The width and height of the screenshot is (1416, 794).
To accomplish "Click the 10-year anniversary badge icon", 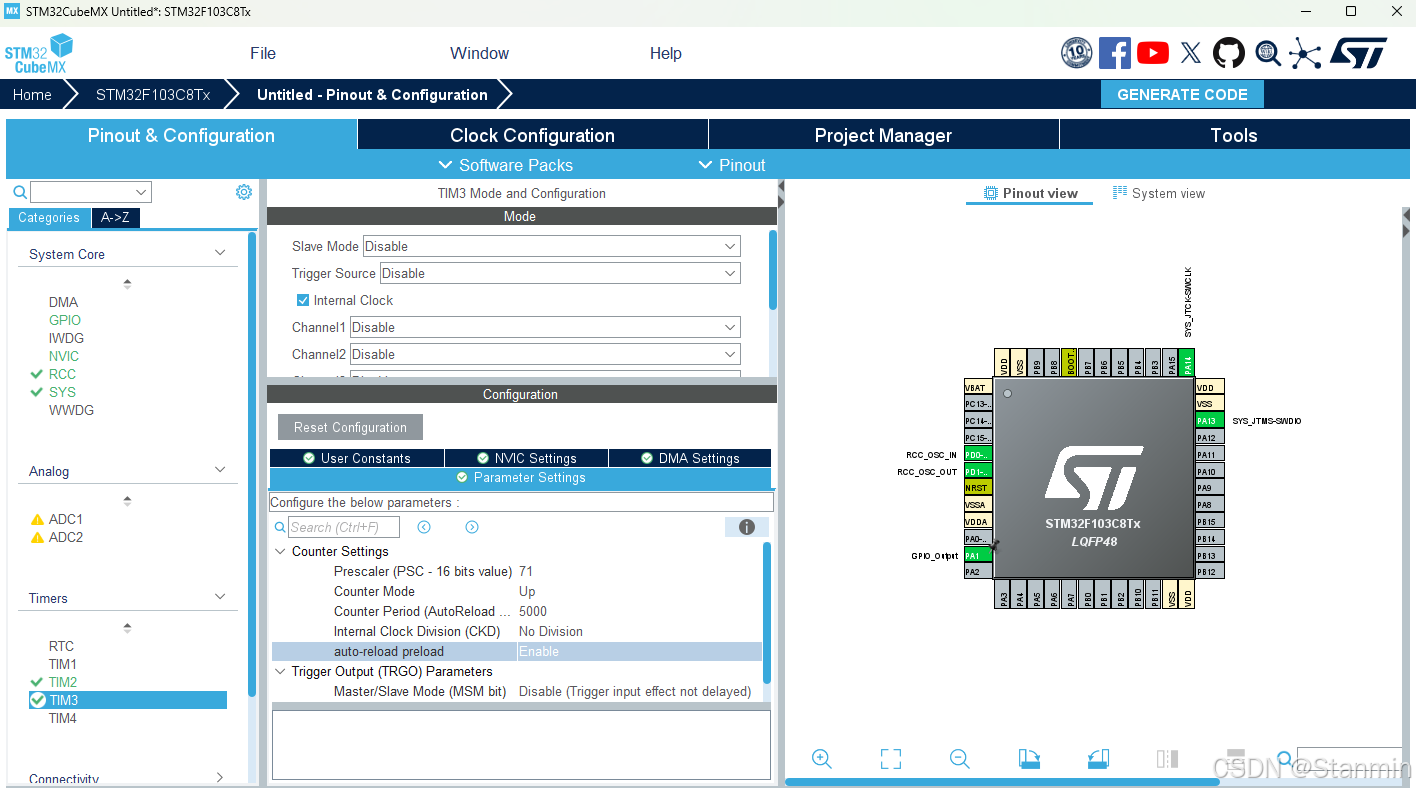I will 1076,53.
